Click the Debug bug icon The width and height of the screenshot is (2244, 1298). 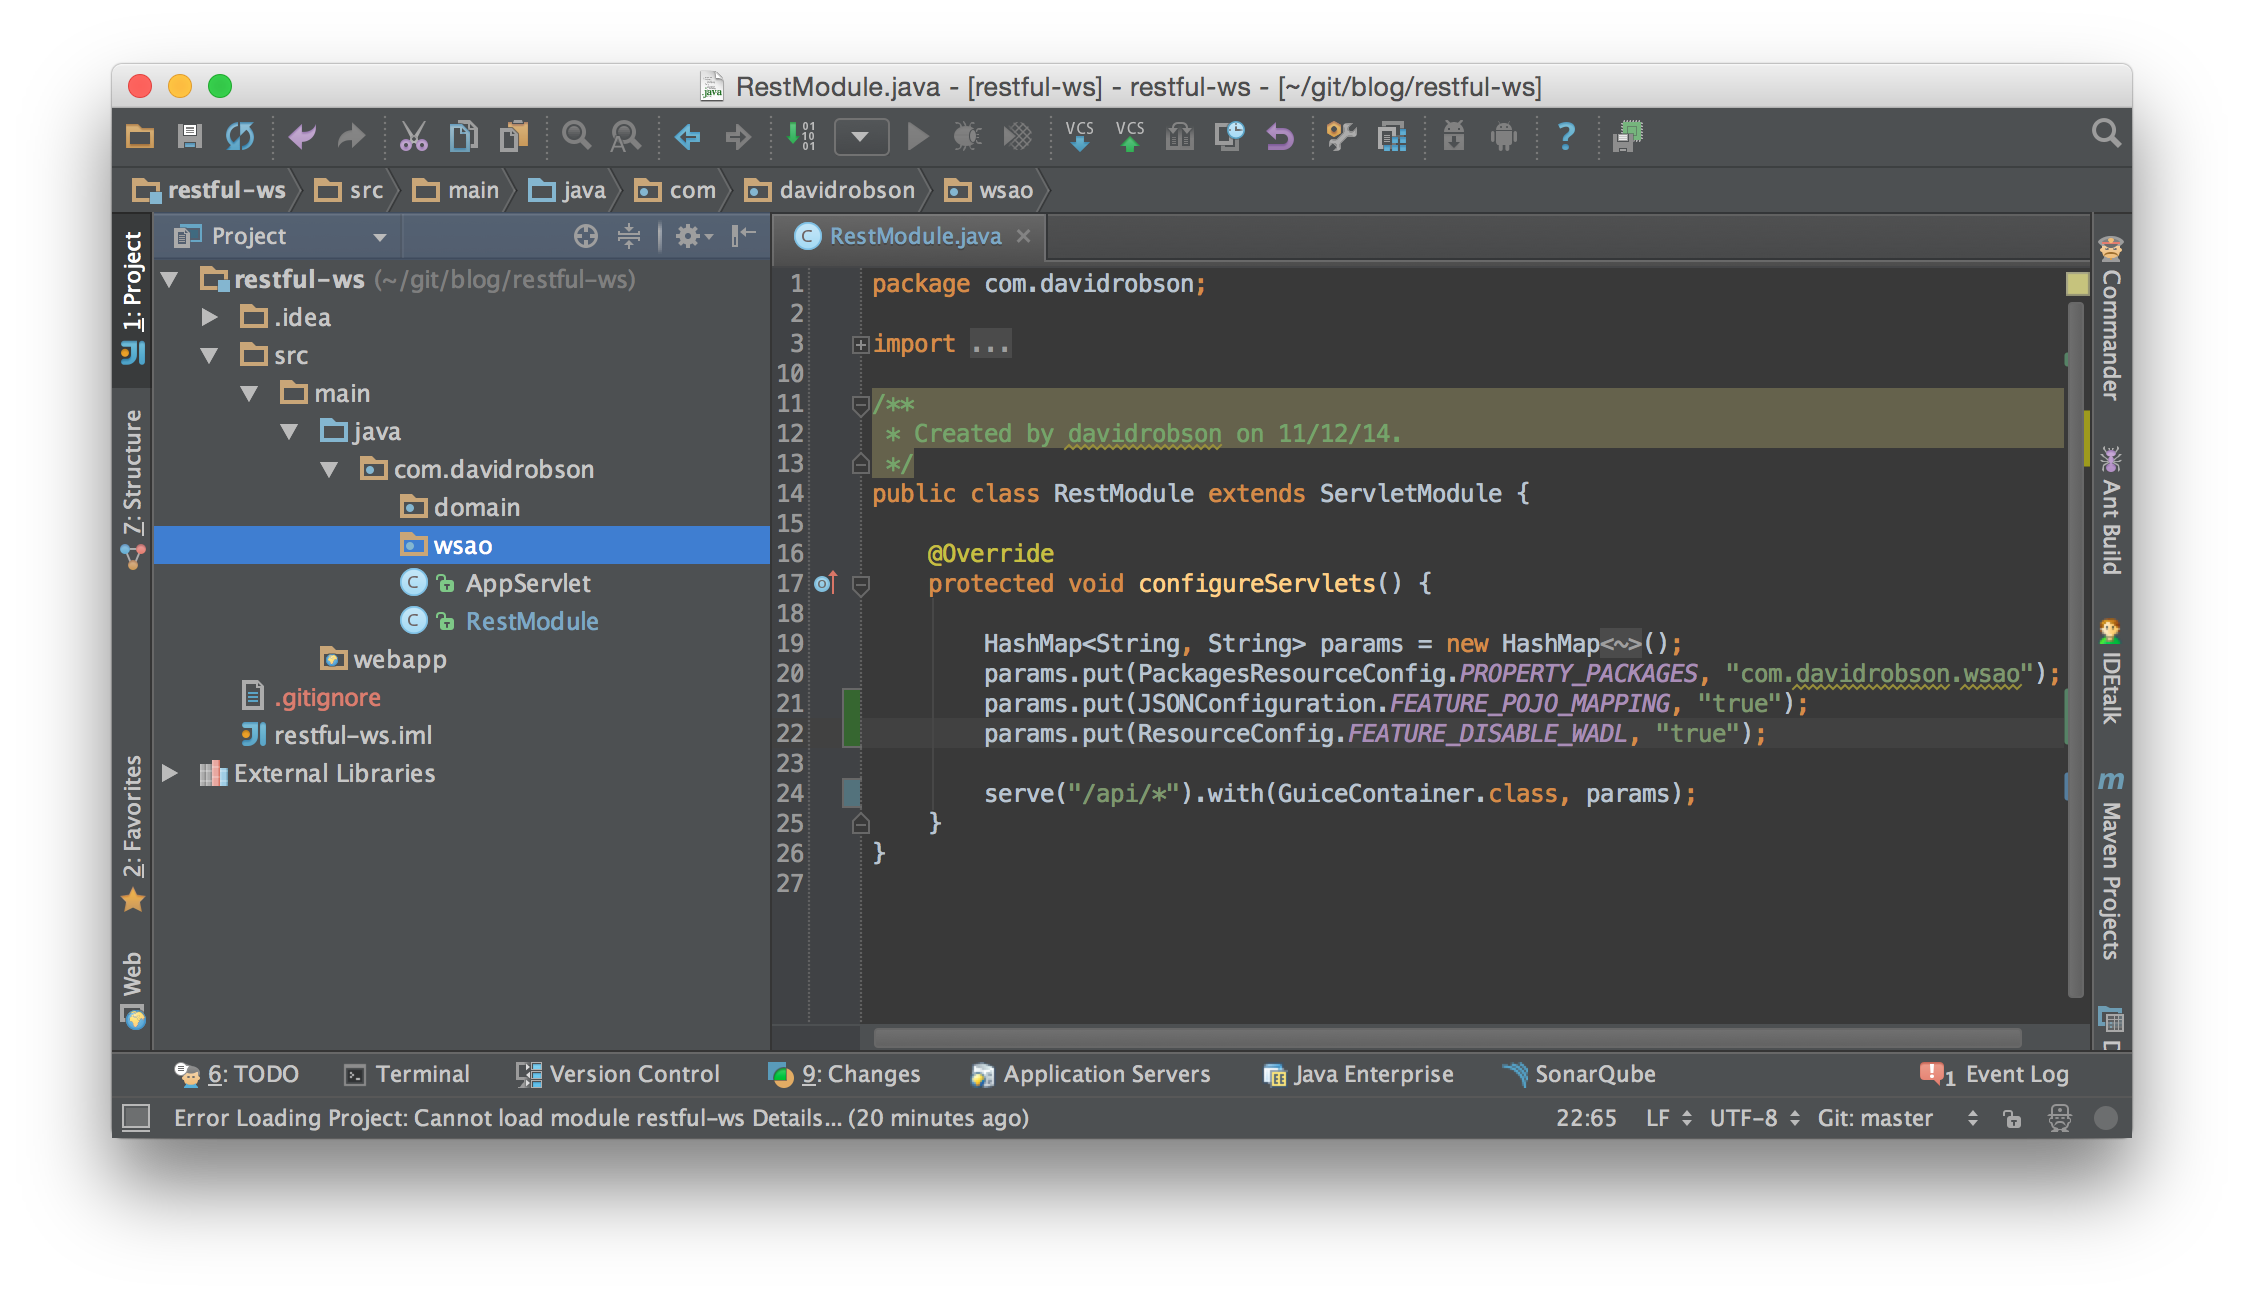click(x=967, y=136)
